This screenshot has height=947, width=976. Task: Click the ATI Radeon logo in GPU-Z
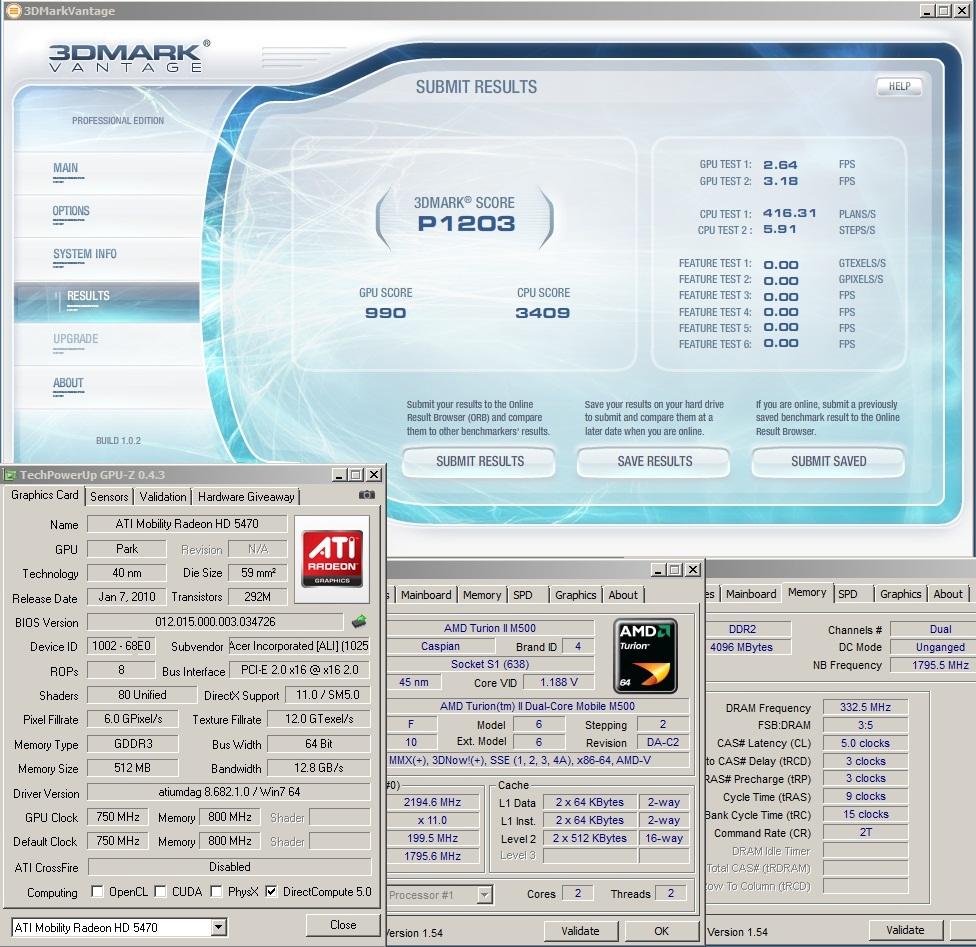point(332,558)
